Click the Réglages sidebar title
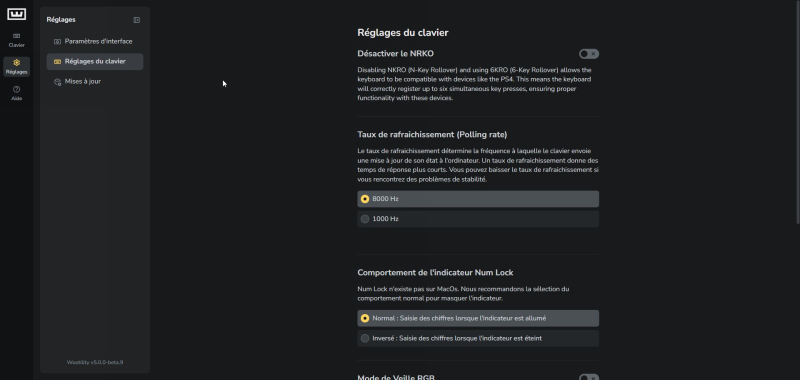The width and height of the screenshot is (800, 380). pyautogui.click(x=61, y=20)
